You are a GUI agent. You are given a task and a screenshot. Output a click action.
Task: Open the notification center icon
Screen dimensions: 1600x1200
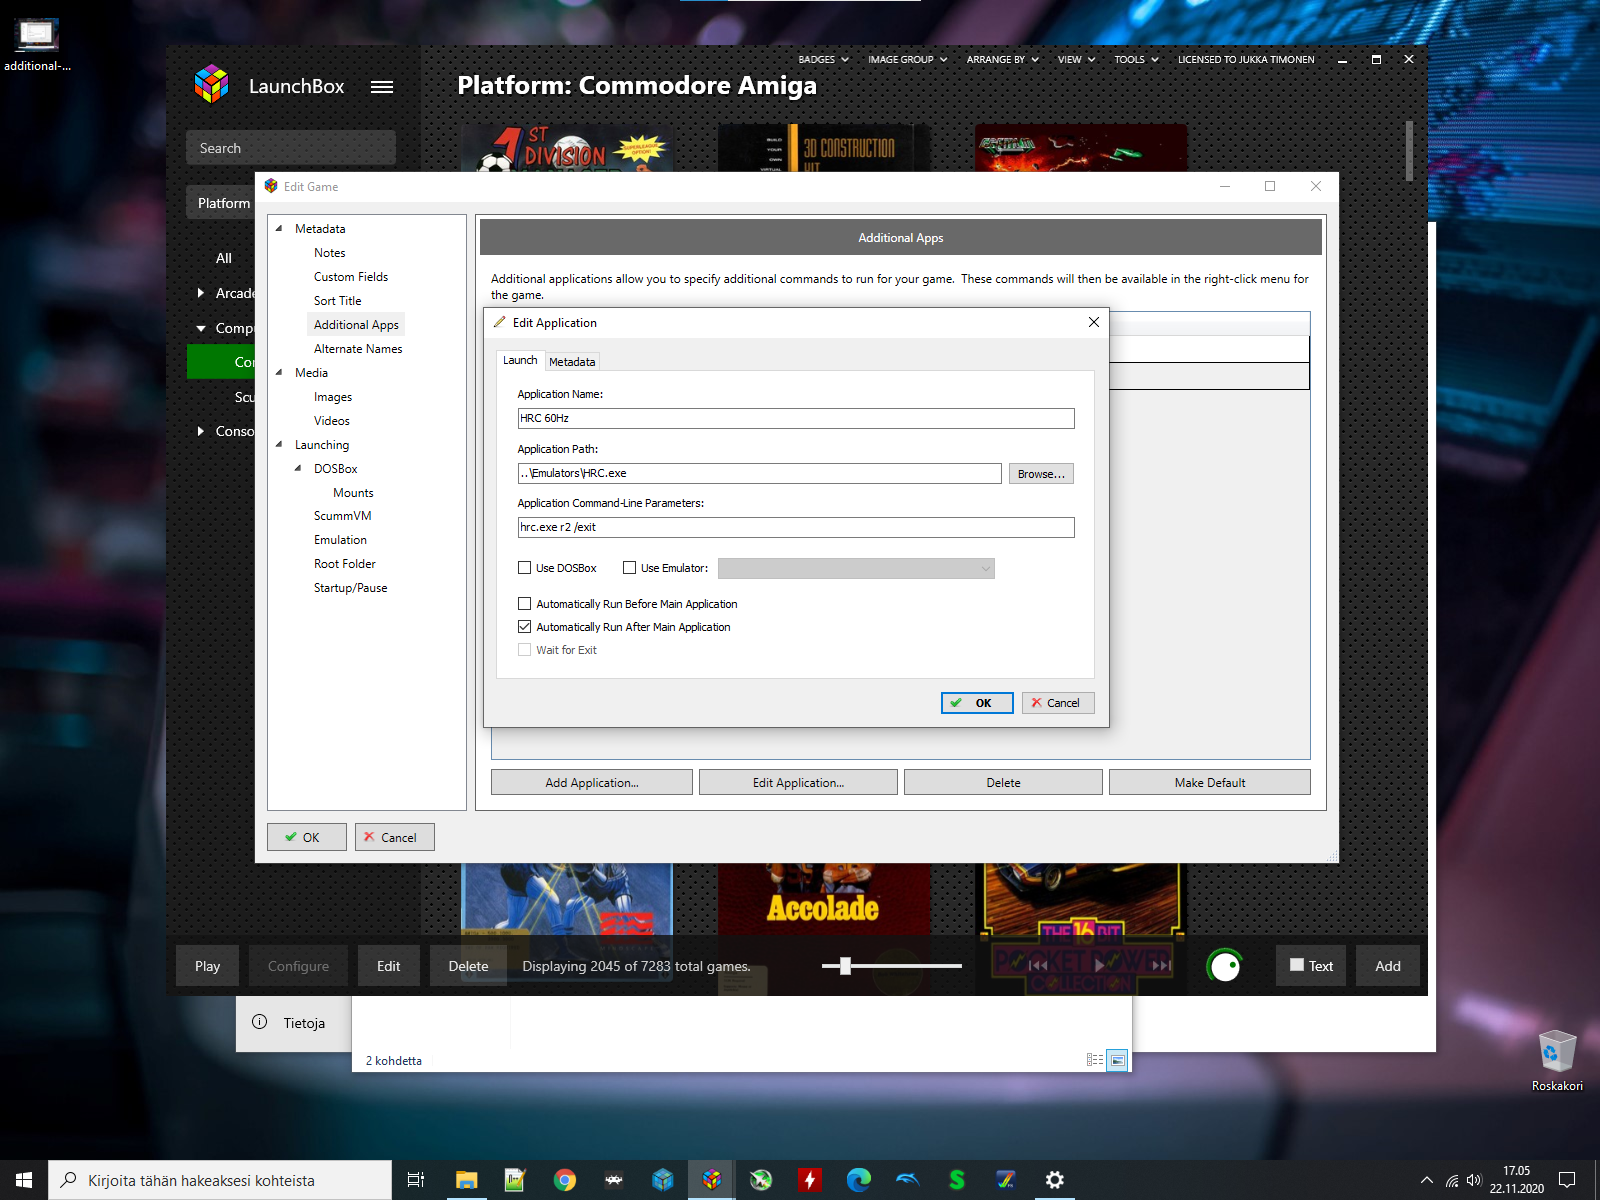(1567, 1180)
